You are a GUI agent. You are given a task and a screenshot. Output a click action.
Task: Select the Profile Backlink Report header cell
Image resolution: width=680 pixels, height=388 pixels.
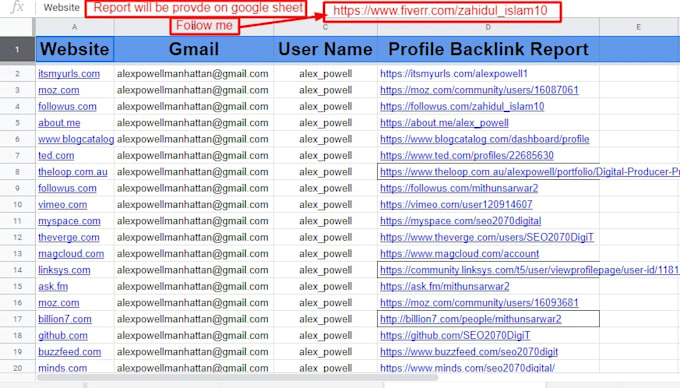[488, 49]
